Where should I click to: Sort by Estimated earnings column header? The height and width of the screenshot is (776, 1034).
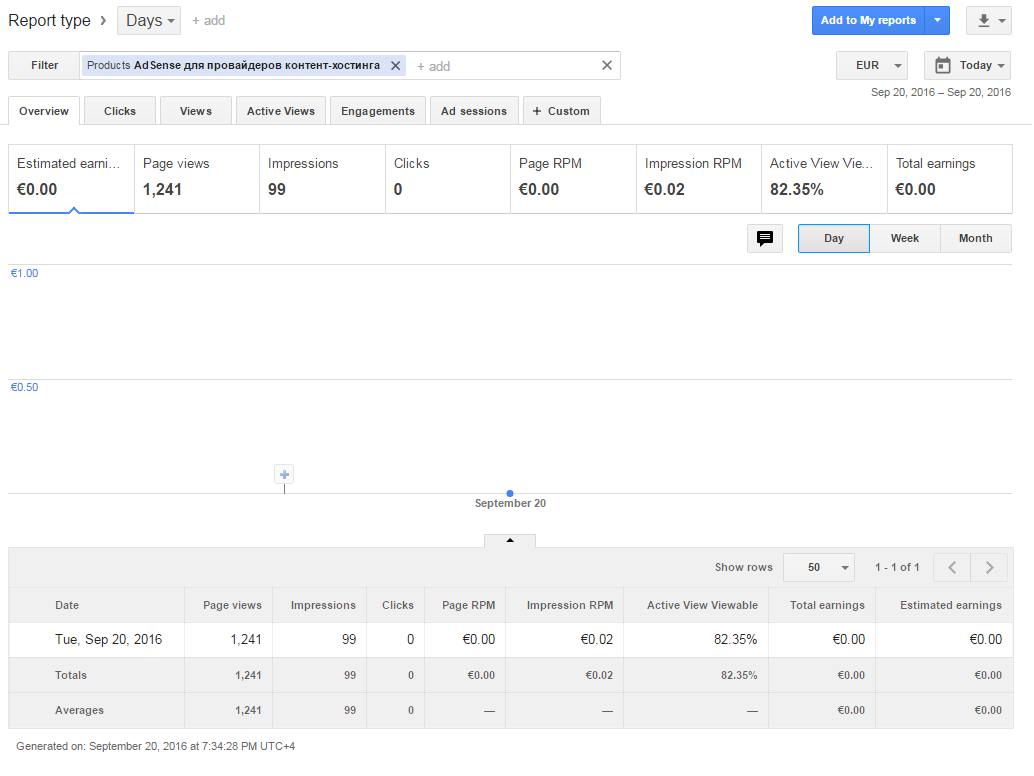[x=950, y=605]
